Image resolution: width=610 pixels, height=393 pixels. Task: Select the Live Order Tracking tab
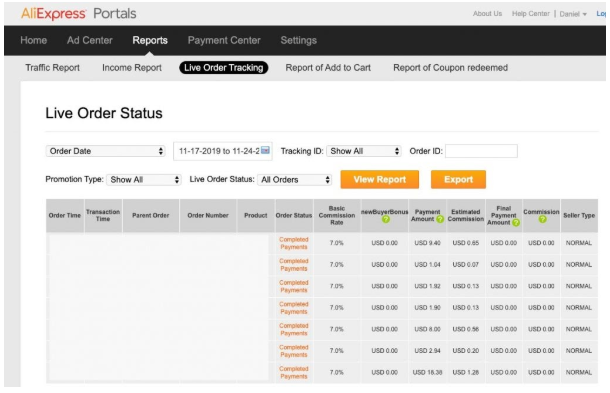click(x=224, y=68)
